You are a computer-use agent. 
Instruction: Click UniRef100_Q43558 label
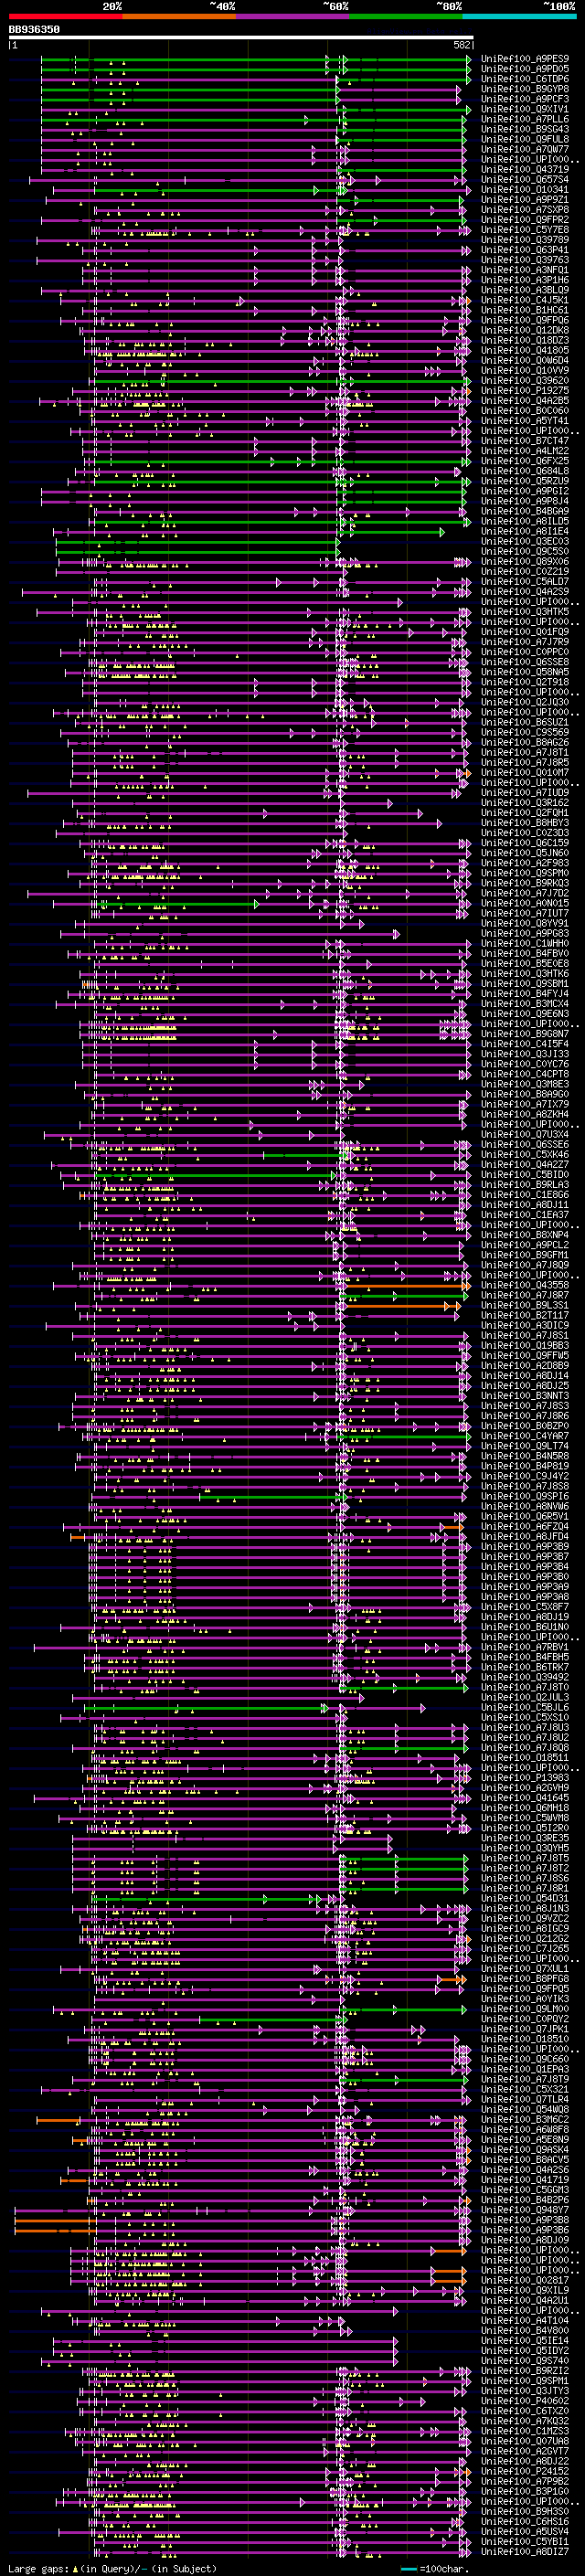525,1286
